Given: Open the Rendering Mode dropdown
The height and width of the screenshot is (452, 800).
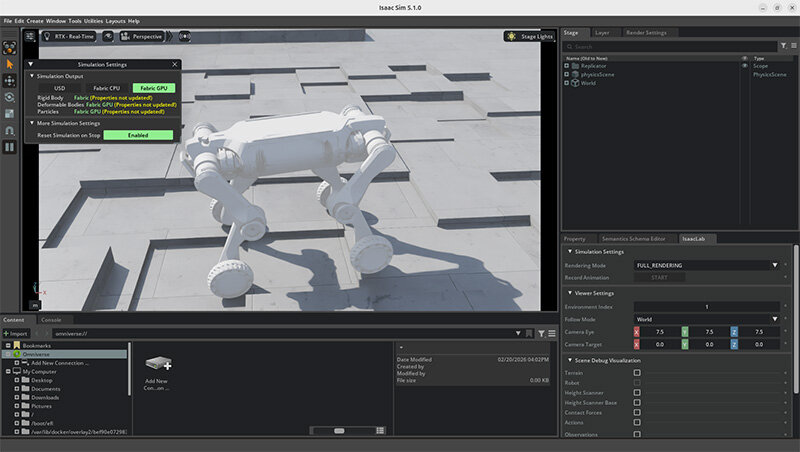Looking at the screenshot, I should pos(706,265).
